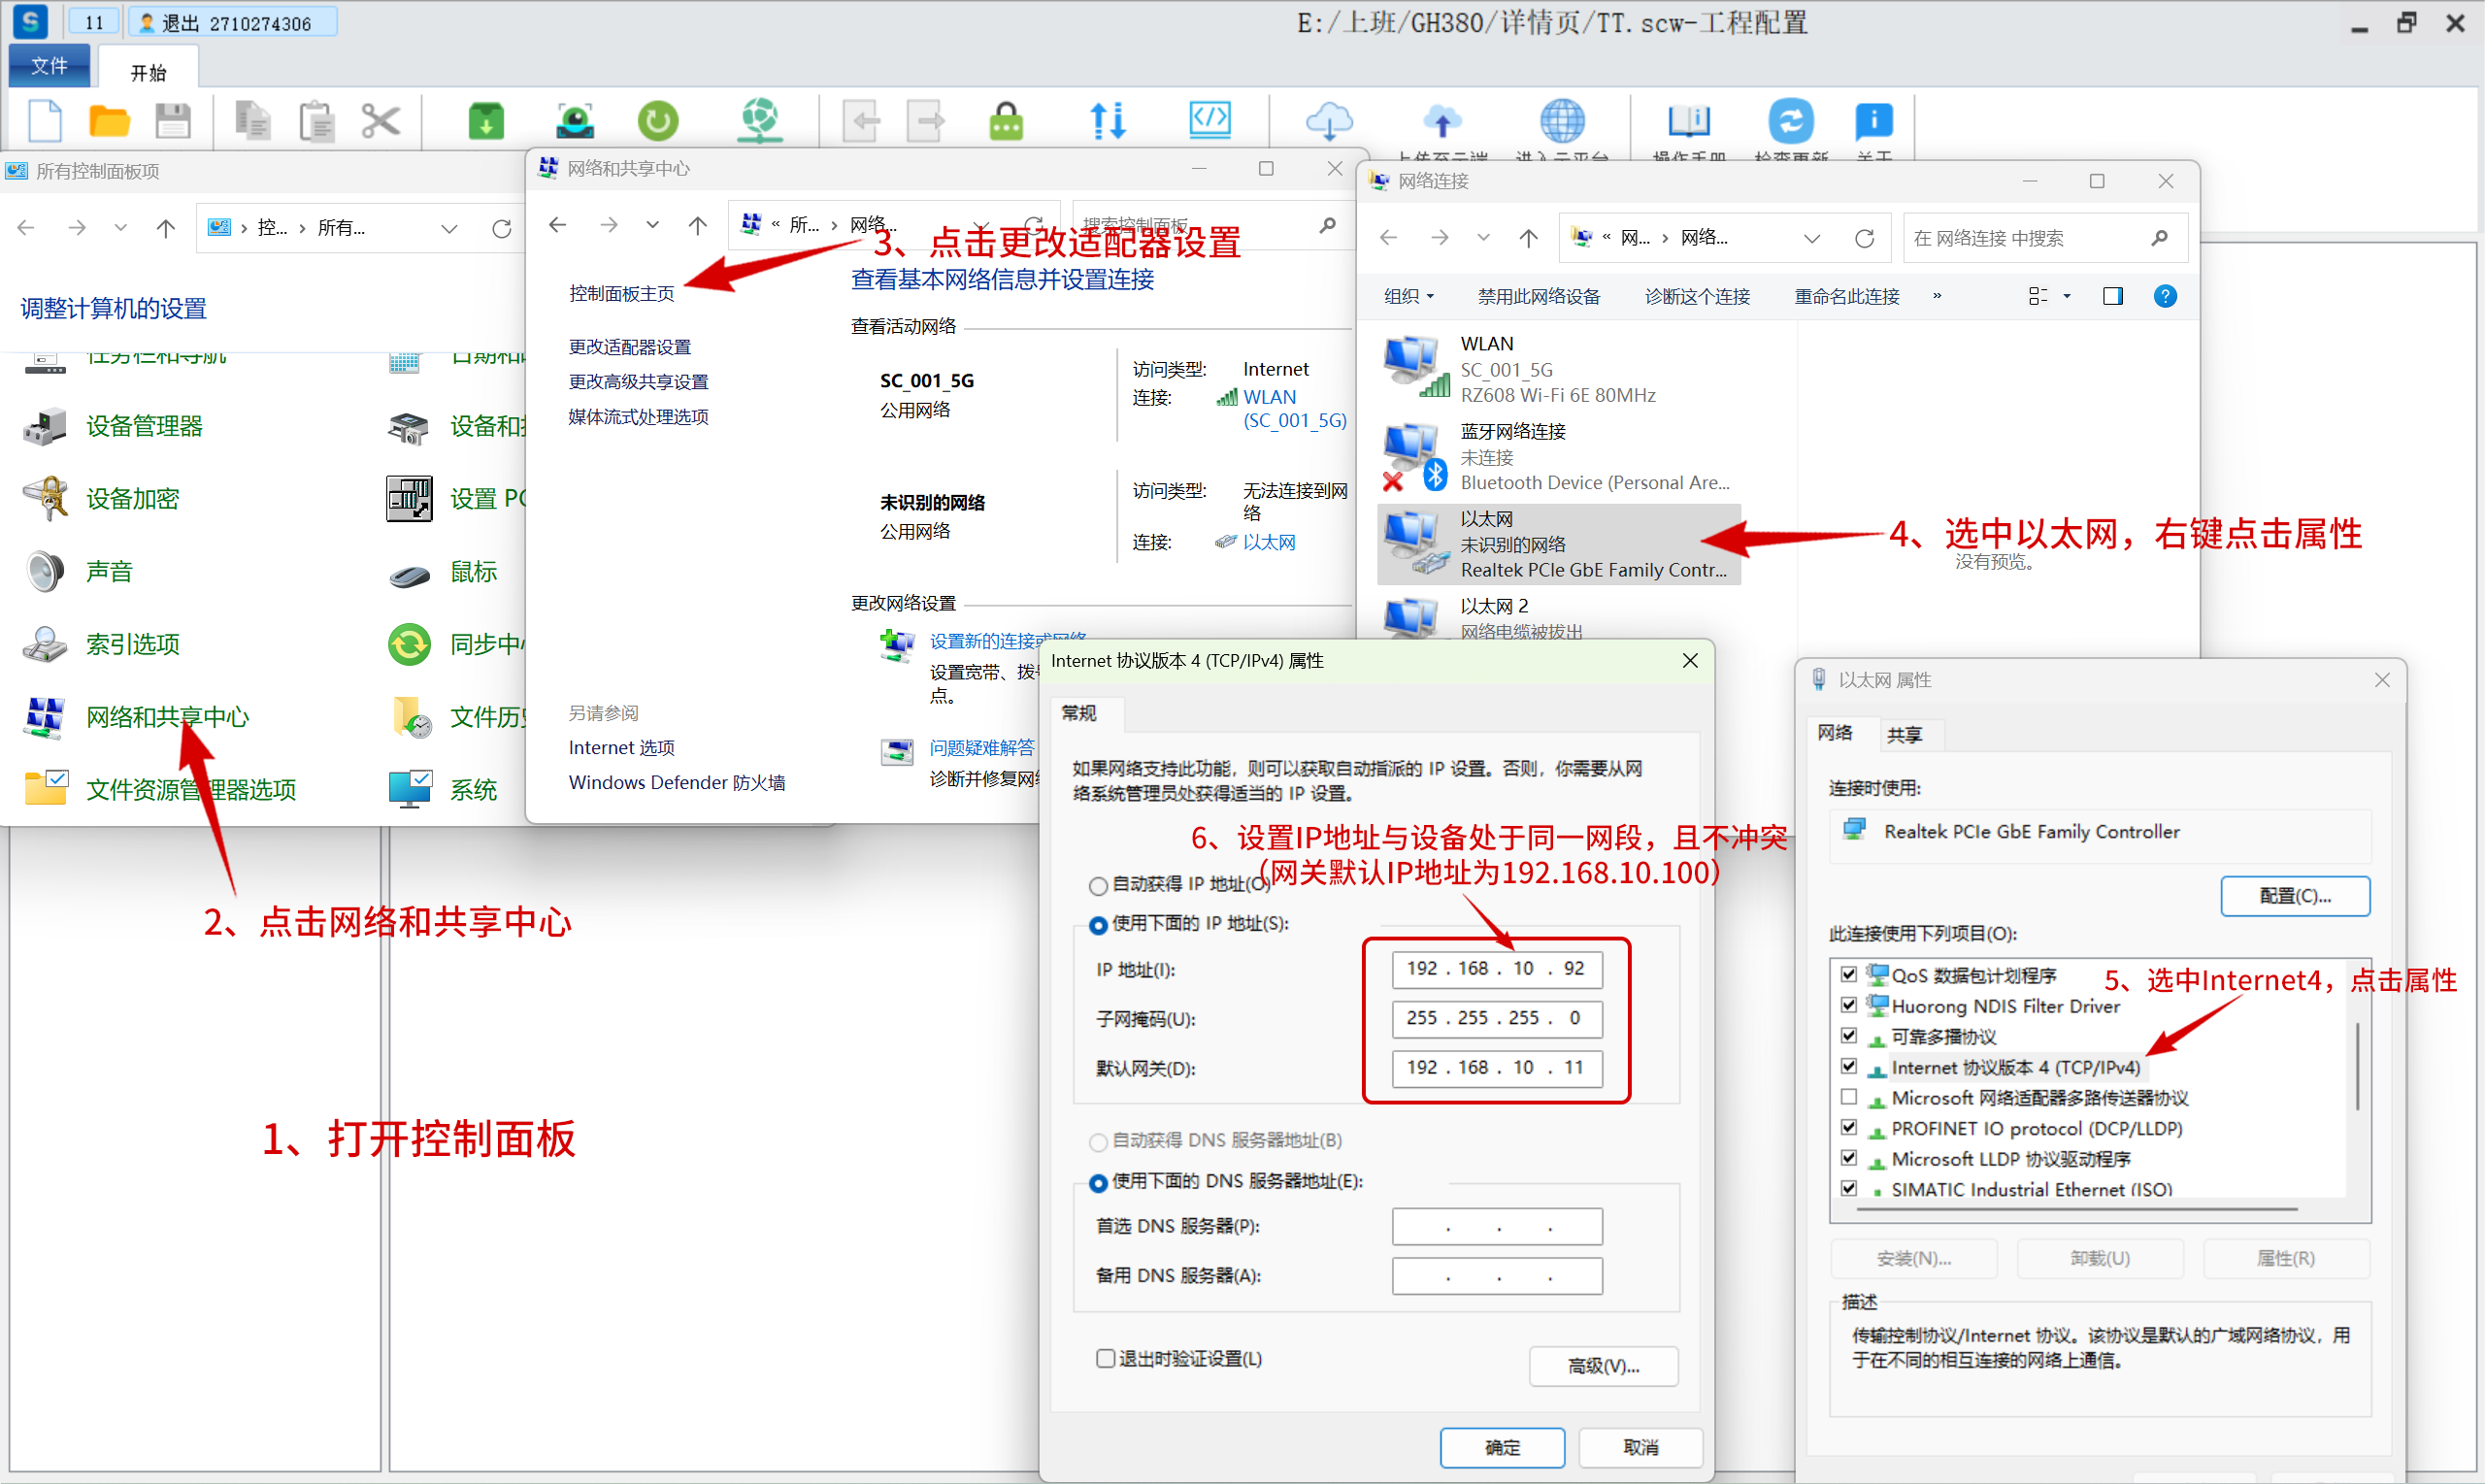Uncheck the QoS packet scheduler checkbox
The image size is (2485, 1484).
[x=1848, y=974]
